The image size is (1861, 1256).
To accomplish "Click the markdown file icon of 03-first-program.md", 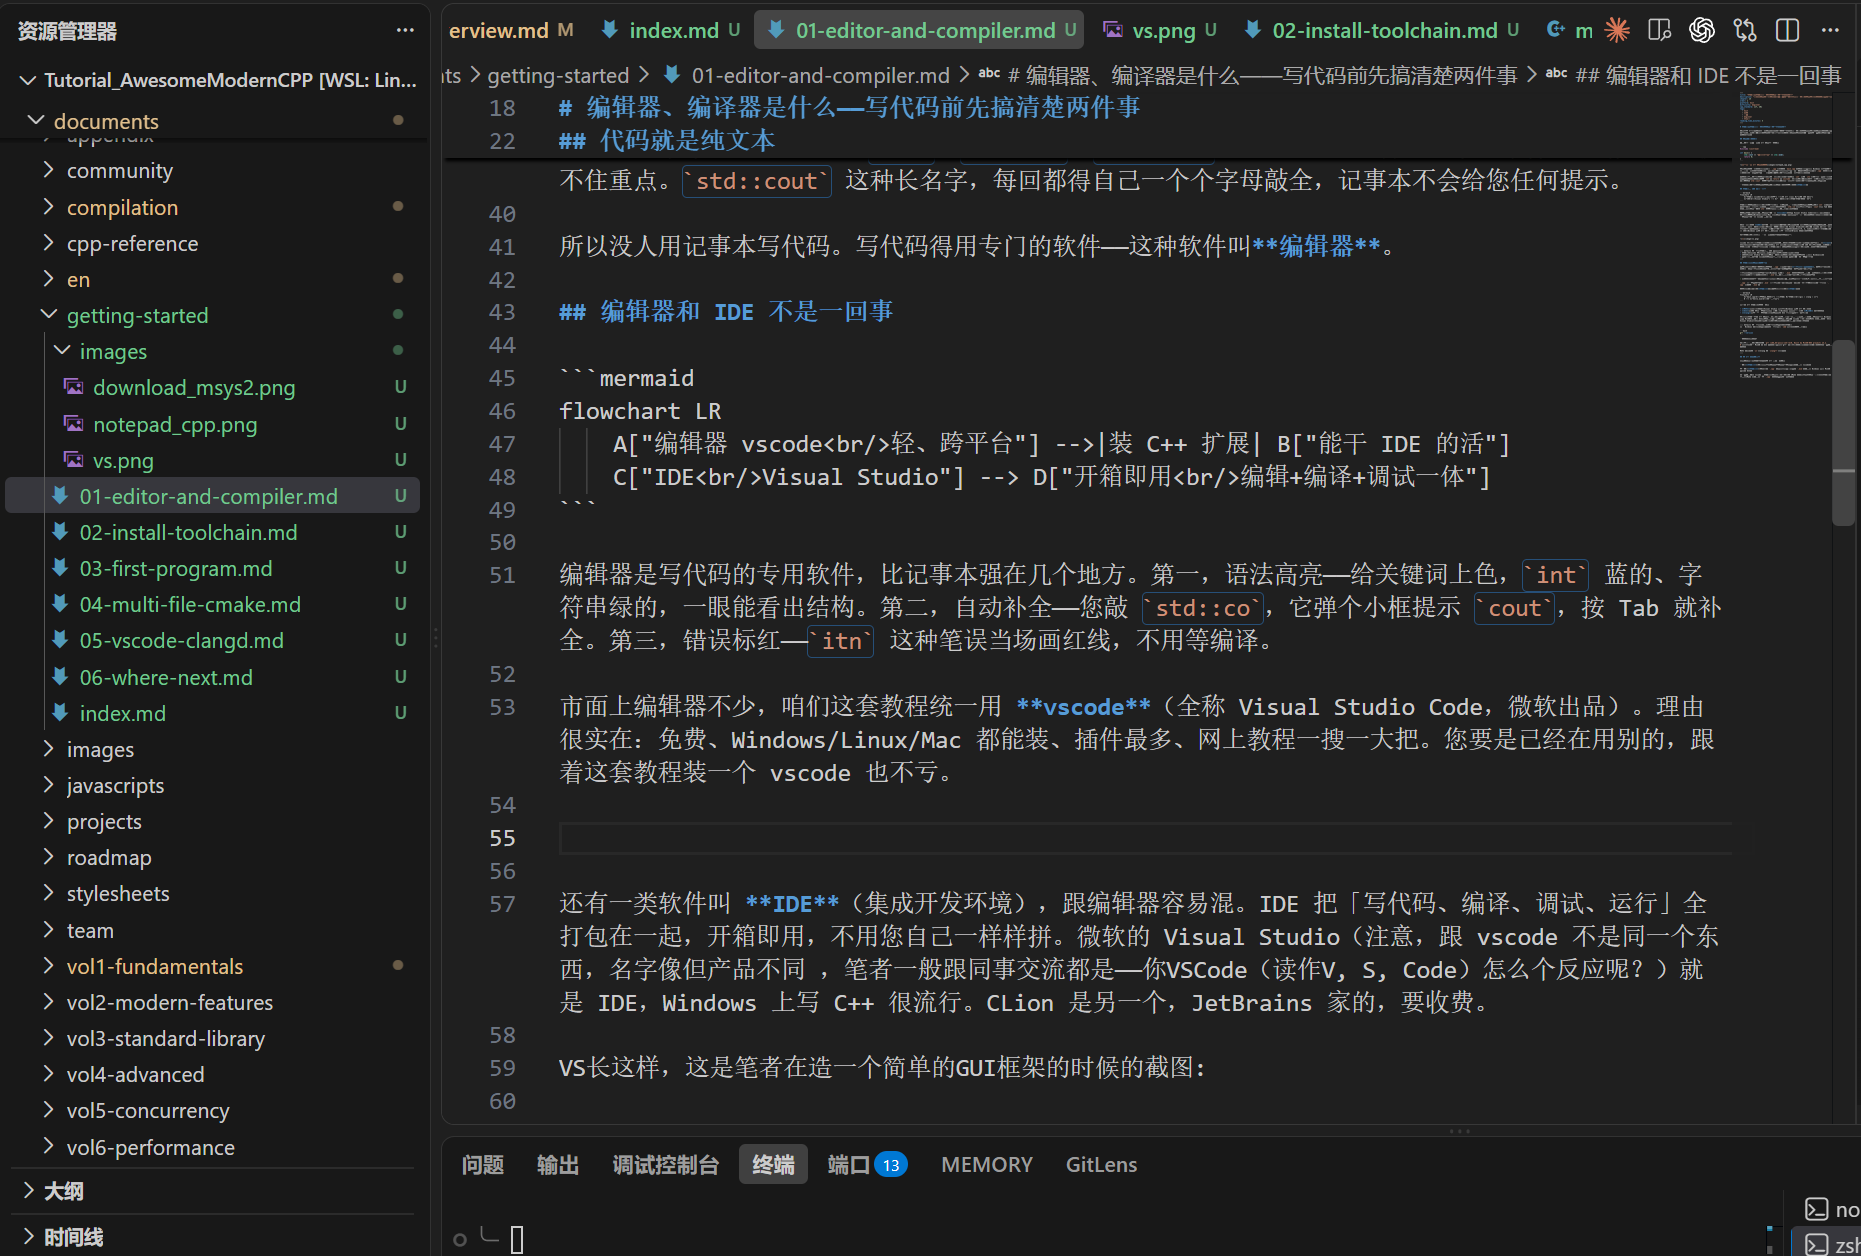I will (x=60, y=568).
